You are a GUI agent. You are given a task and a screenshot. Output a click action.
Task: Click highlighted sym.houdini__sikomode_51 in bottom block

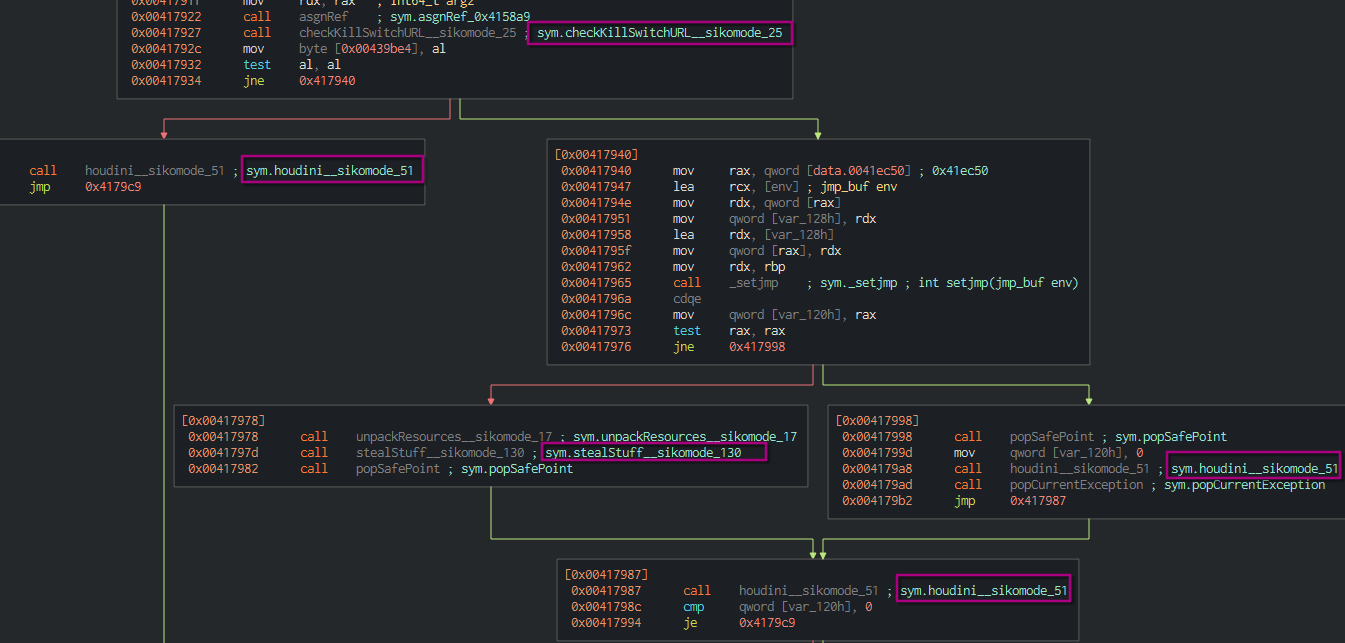point(984,591)
